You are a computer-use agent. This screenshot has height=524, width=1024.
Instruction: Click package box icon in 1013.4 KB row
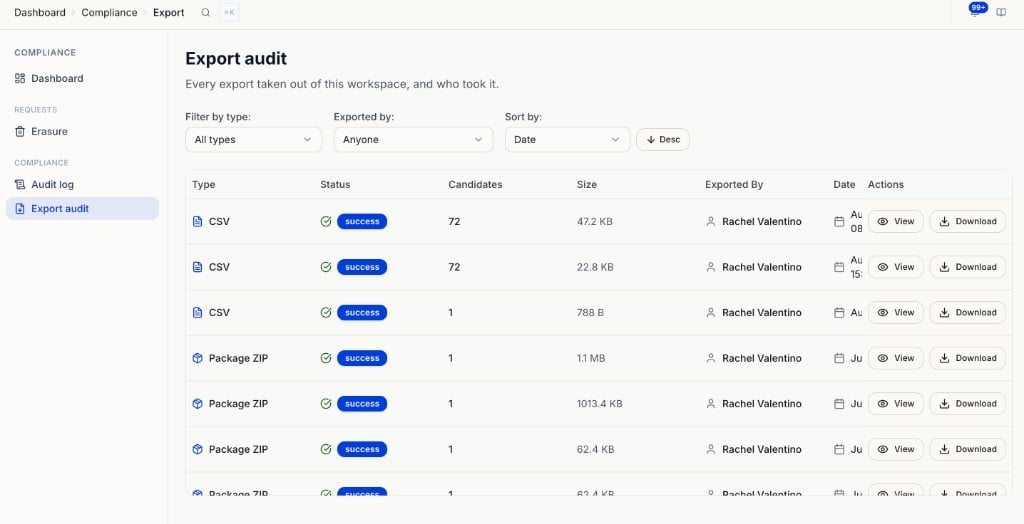197,404
